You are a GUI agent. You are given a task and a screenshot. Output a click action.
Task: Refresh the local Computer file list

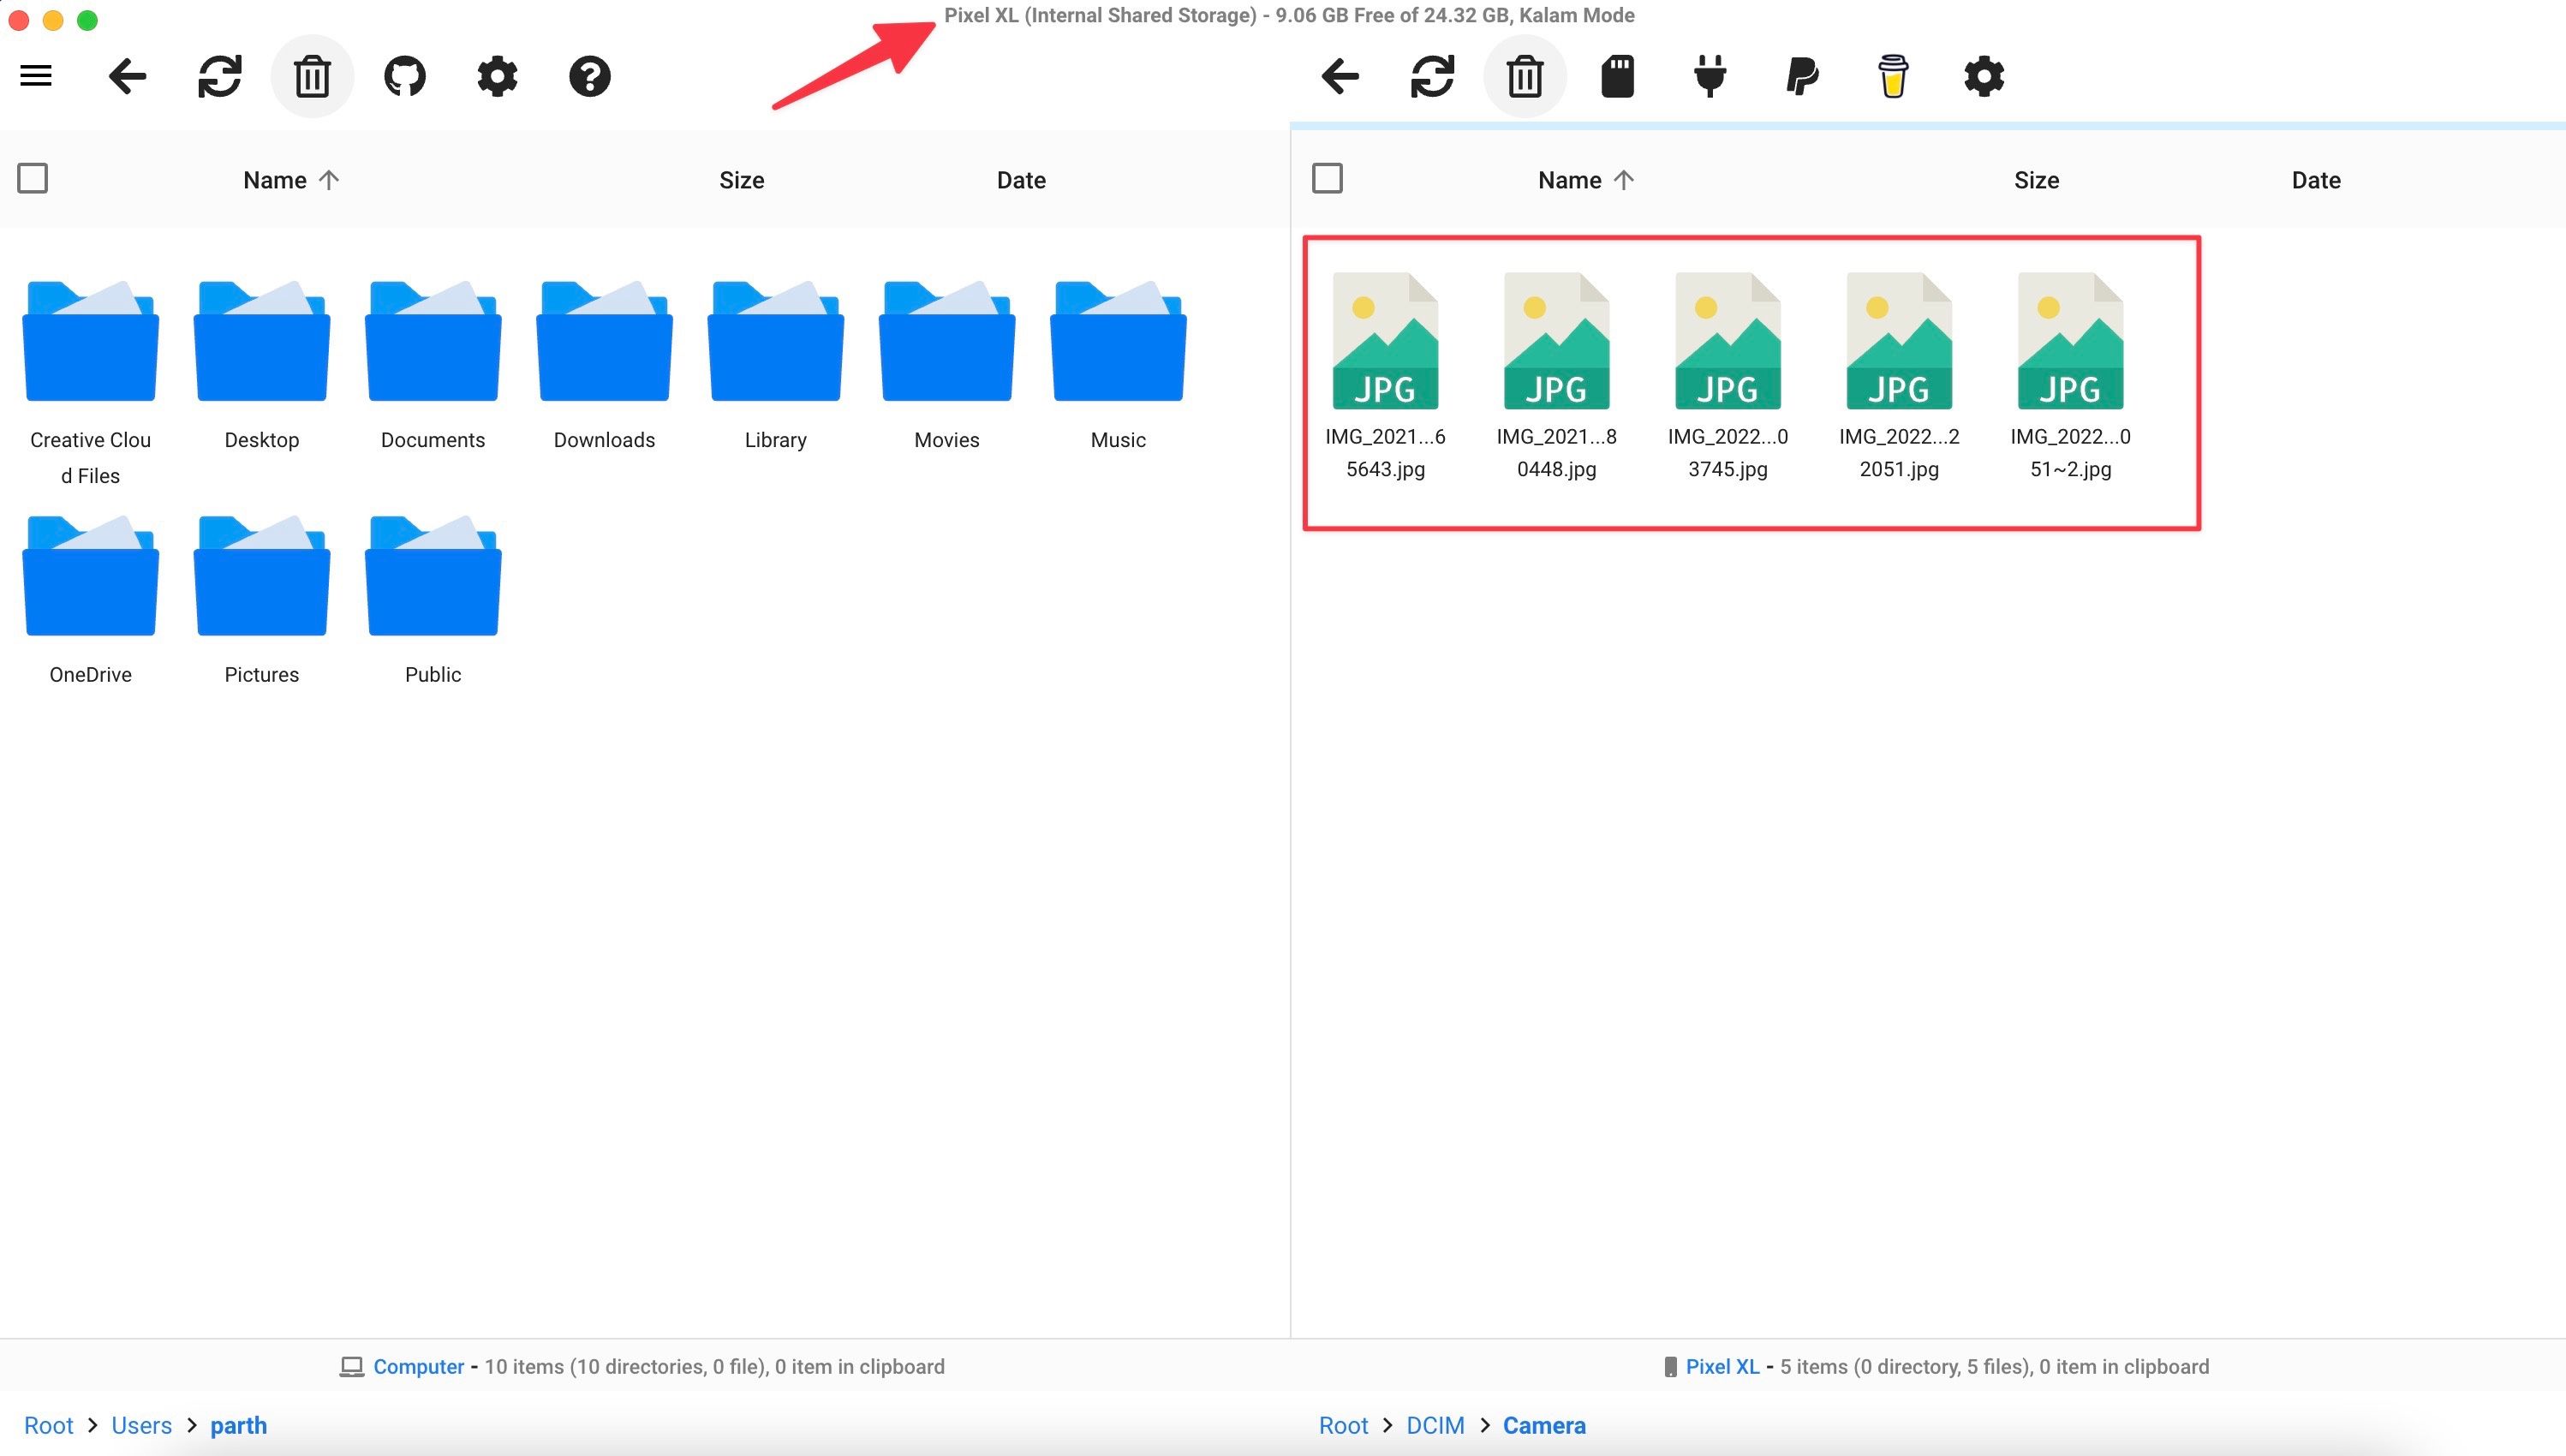click(x=220, y=76)
